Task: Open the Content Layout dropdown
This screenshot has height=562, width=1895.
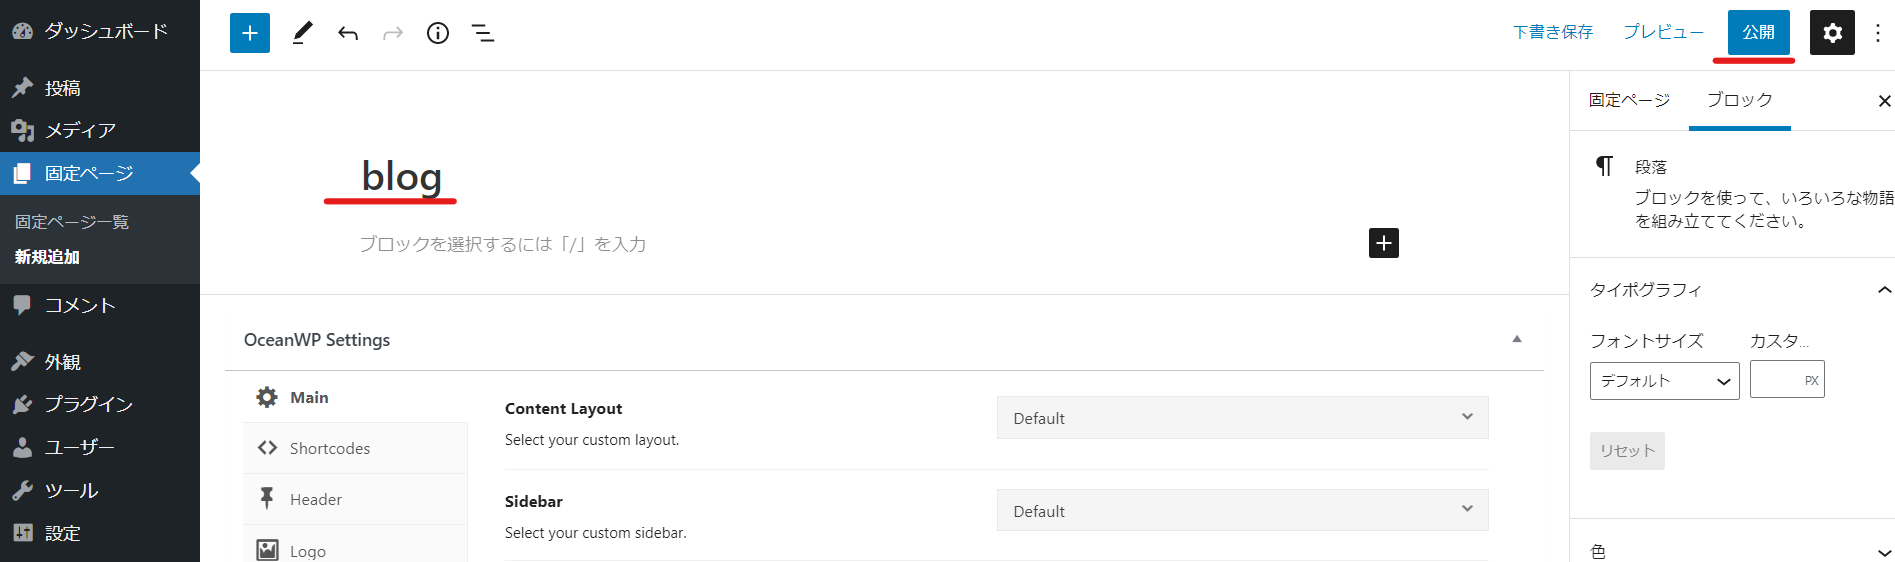Action: (x=1242, y=418)
